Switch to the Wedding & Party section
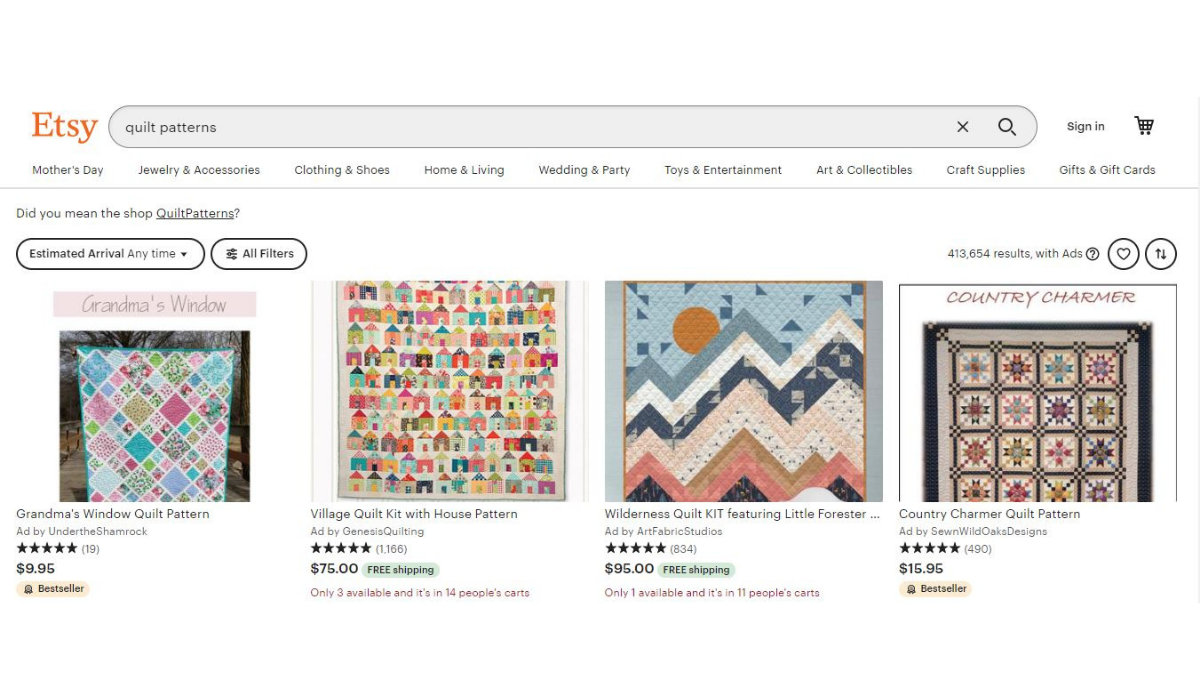 point(584,170)
